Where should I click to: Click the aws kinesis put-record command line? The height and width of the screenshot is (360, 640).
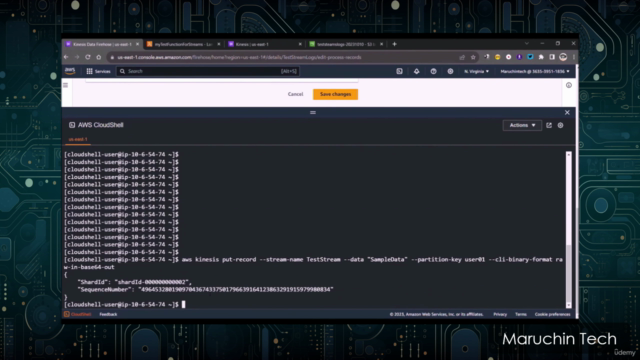tap(313, 263)
